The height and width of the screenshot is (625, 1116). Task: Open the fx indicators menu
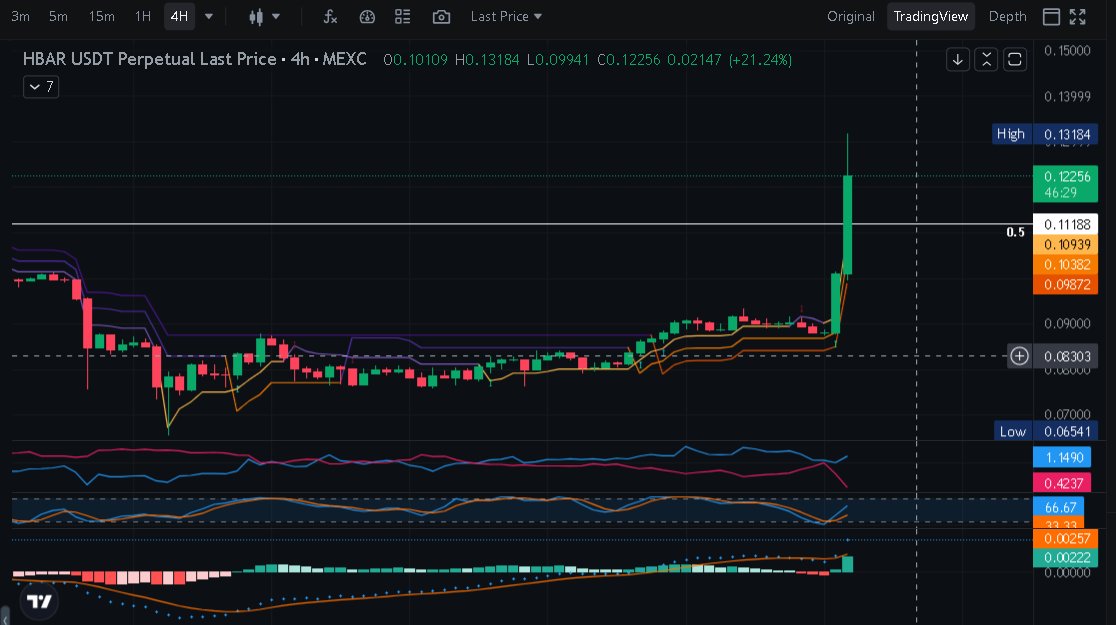coord(330,16)
